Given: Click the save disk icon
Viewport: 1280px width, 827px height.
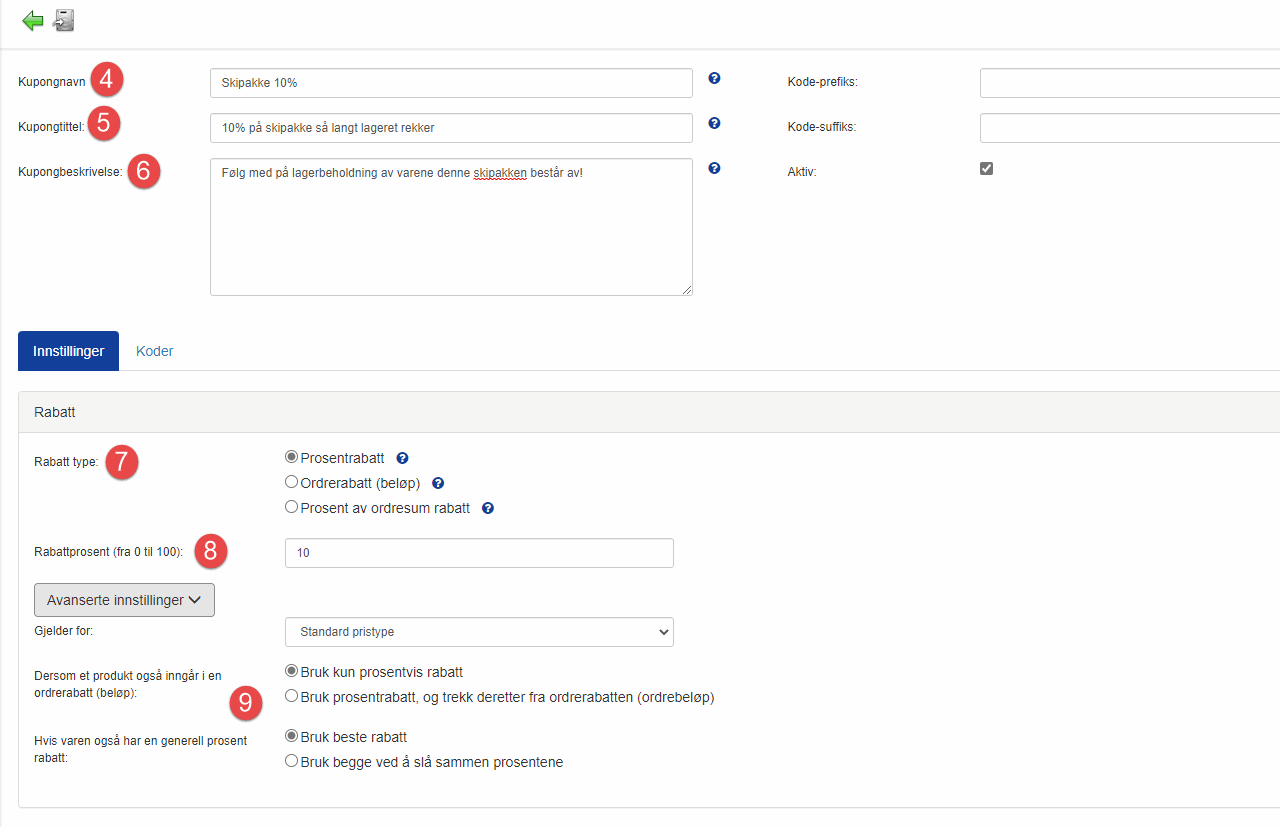Looking at the screenshot, I should [x=64, y=20].
